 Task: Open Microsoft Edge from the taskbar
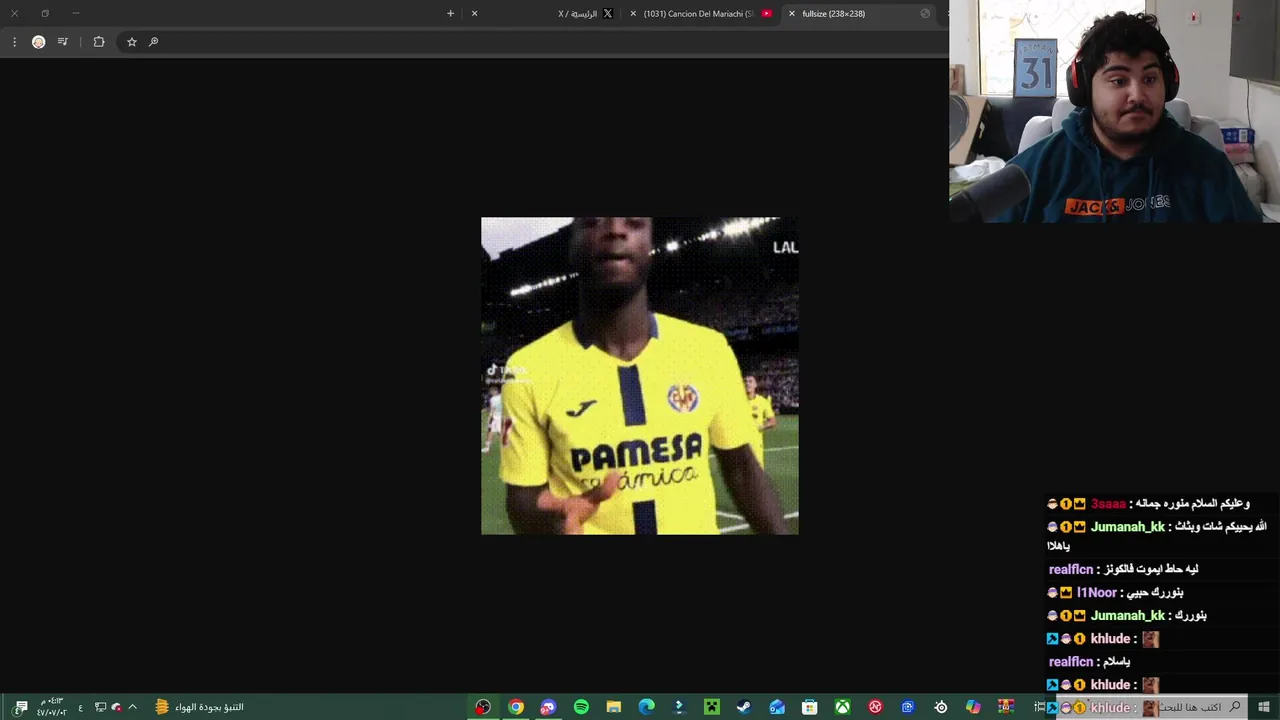coord(647,707)
